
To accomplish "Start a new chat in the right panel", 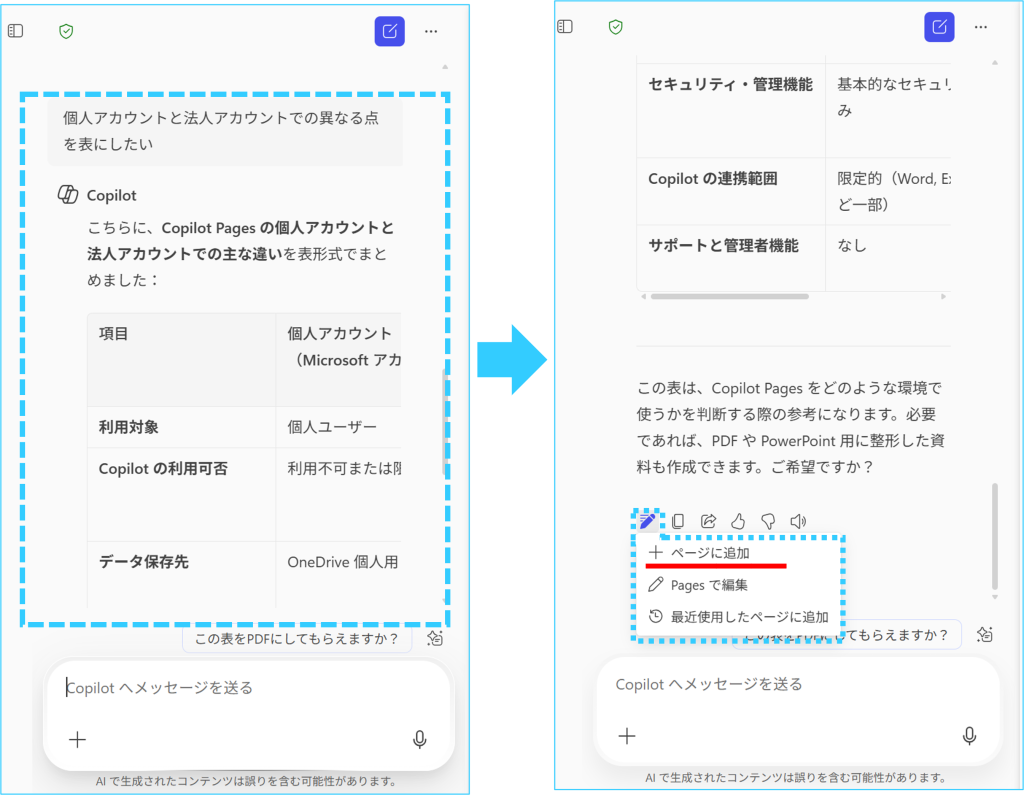I will point(939,27).
